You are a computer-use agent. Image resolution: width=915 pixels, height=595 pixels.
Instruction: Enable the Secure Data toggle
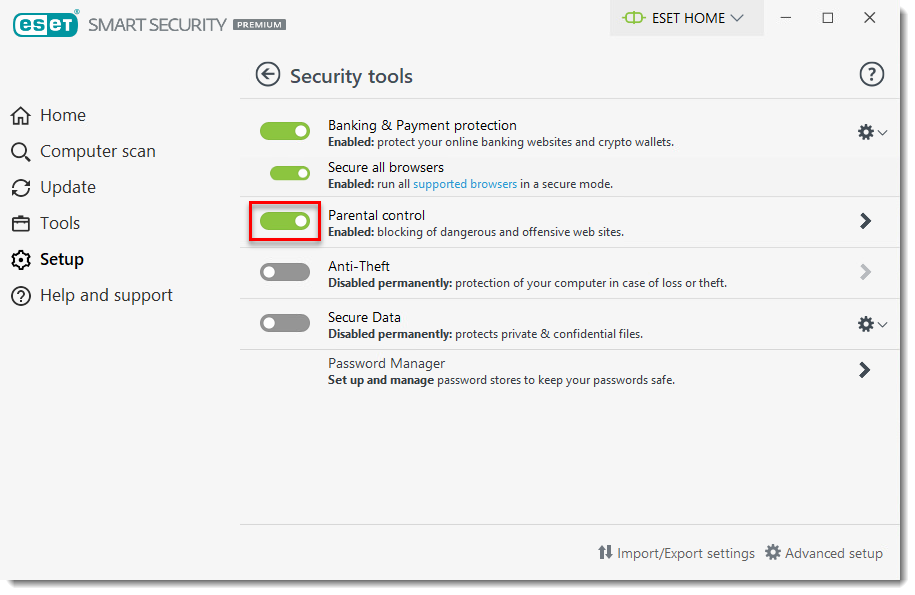(x=285, y=323)
